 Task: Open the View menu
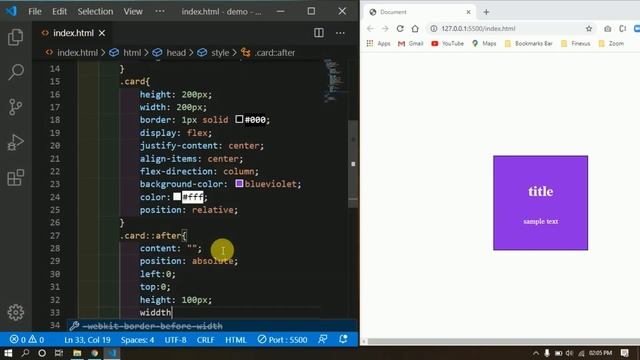coord(133,11)
